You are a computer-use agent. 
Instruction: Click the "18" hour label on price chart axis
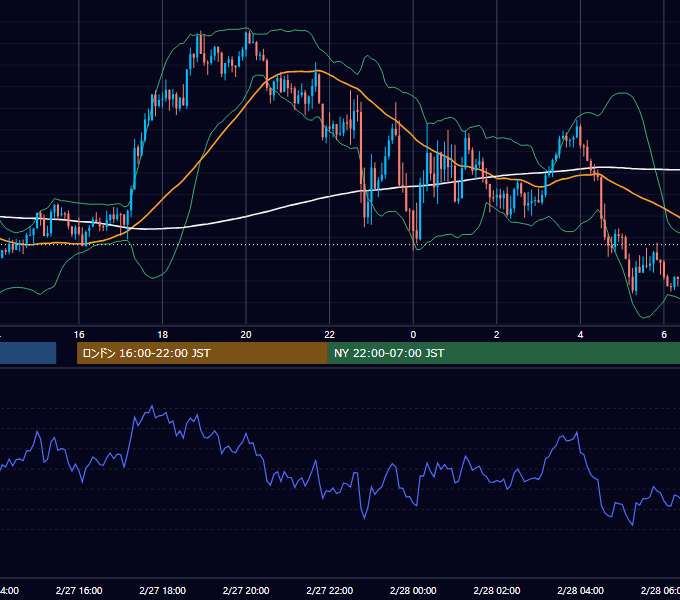162,335
